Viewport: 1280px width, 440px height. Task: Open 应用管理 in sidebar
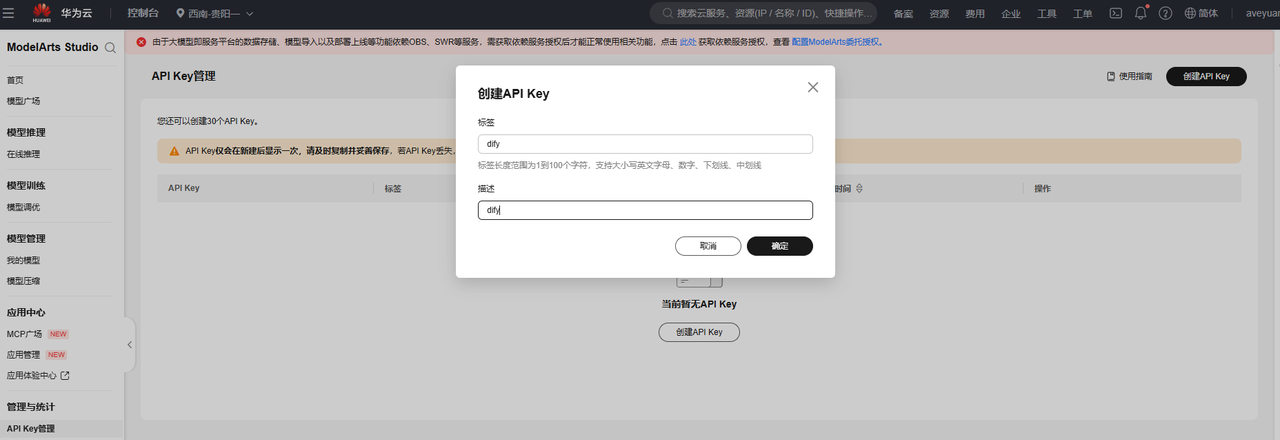point(23,355)
